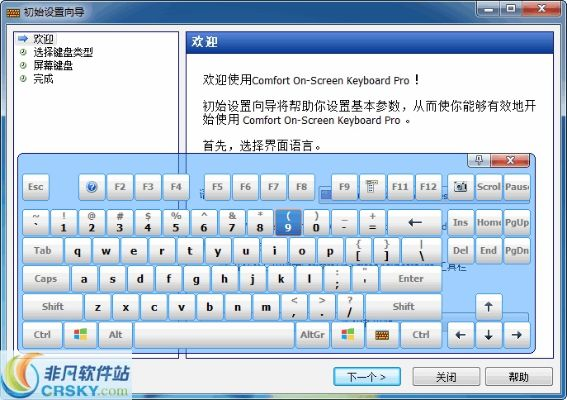Click the Del key
Screen dimensions: 567x400
[x=460, y=251]
